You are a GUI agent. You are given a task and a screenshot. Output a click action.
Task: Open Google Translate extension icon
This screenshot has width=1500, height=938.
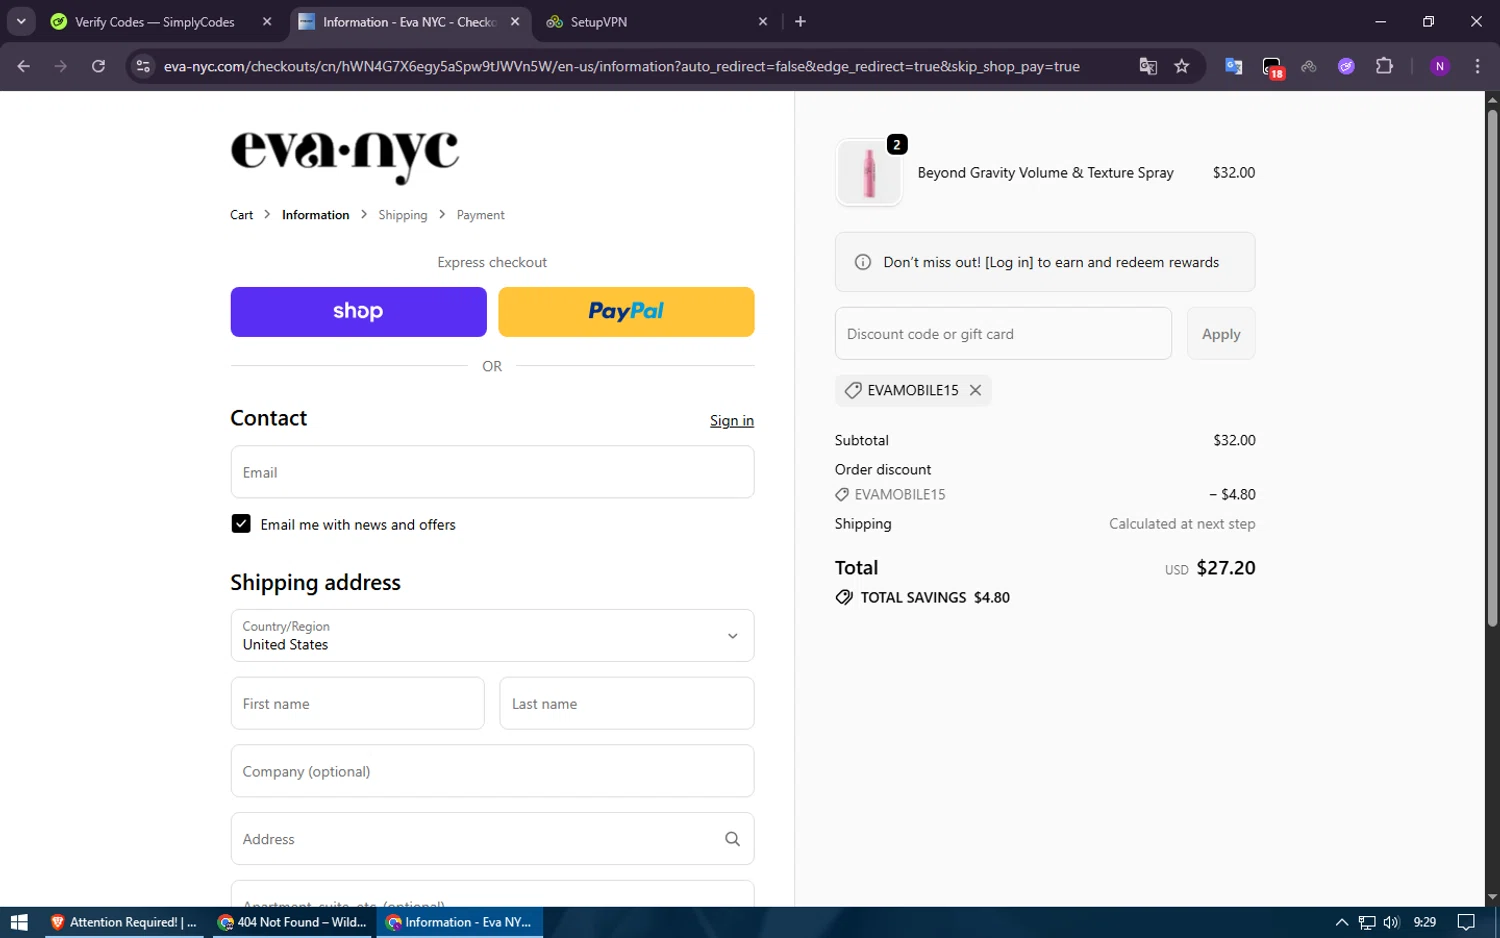pyautogui.click(x=1233, y=66)
